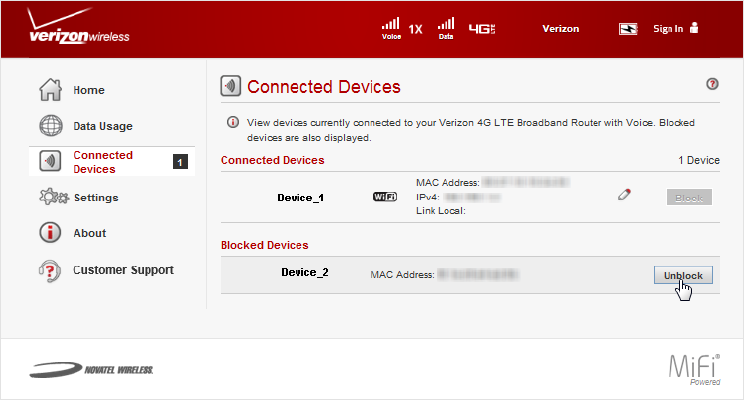Select the Settings gears icon

54,197
